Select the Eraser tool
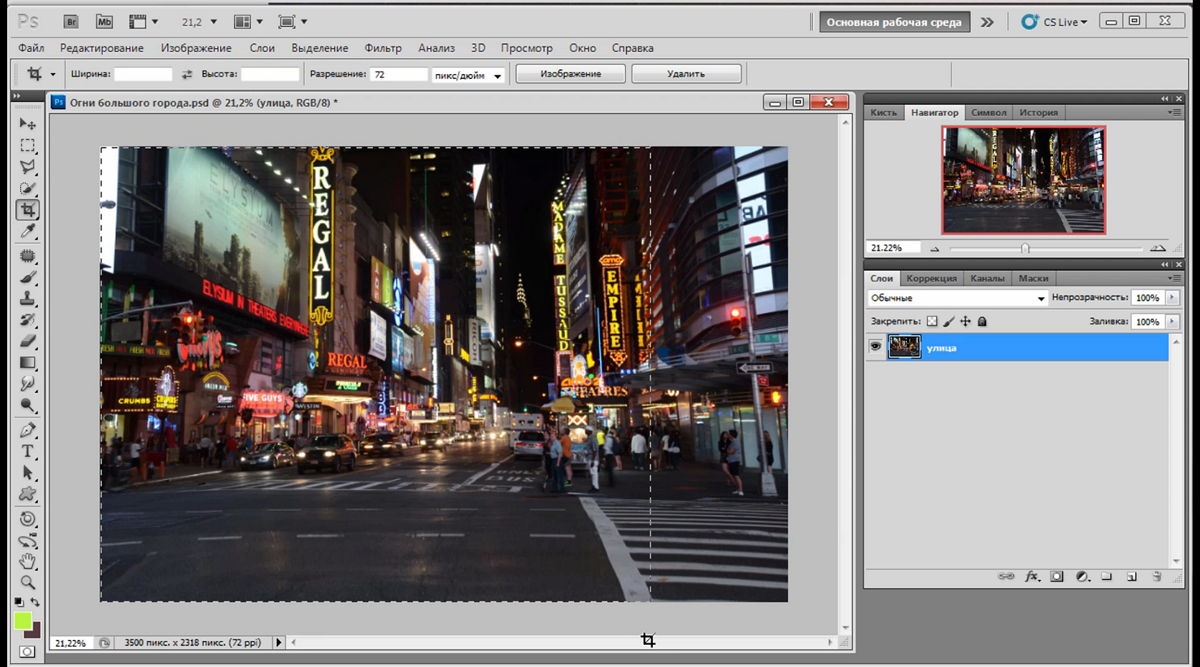This screenshot has width=1200, height=667. (28, 340)
